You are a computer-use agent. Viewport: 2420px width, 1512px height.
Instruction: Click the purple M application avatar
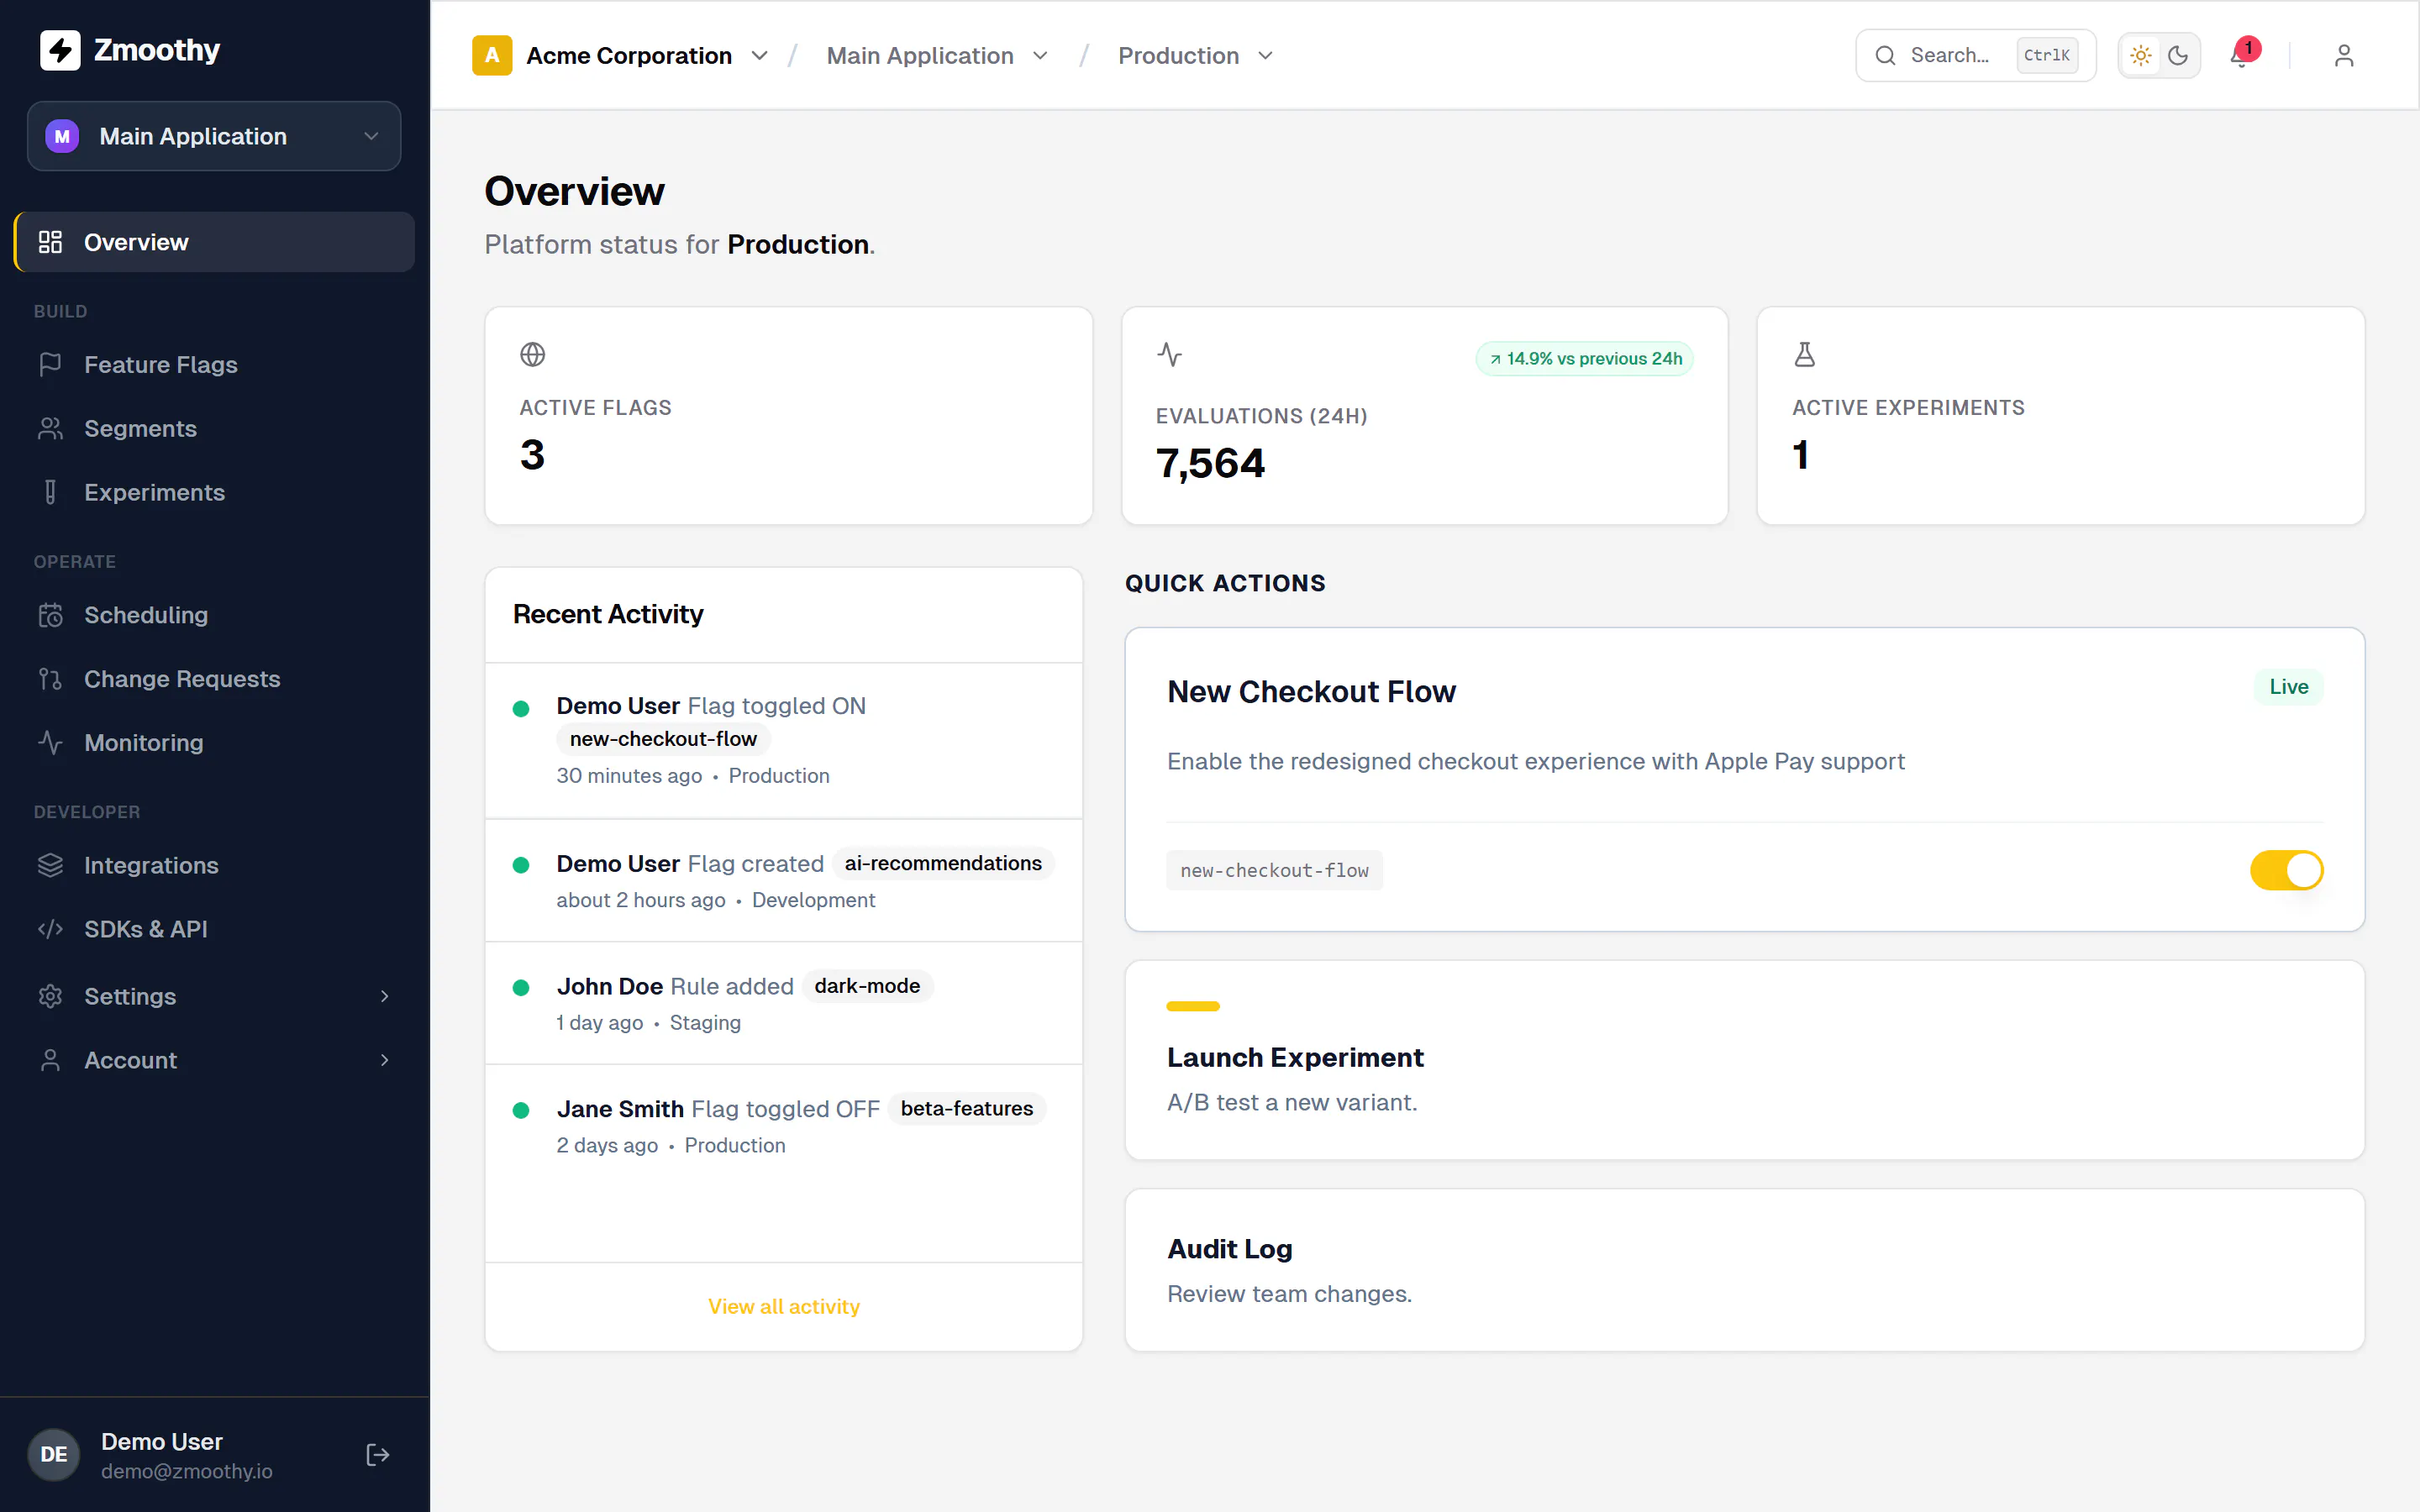[x=62, y=136]
